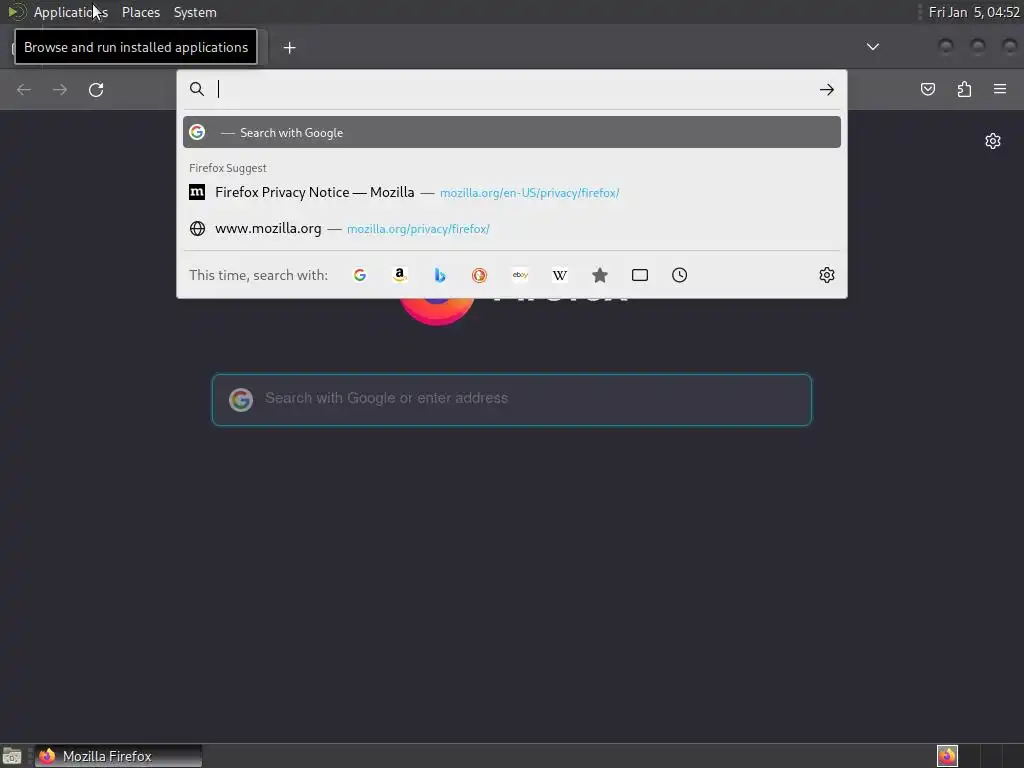Go forward one page
The height and width of the screenshot is (768, 1024).
[x=59, y=89]
